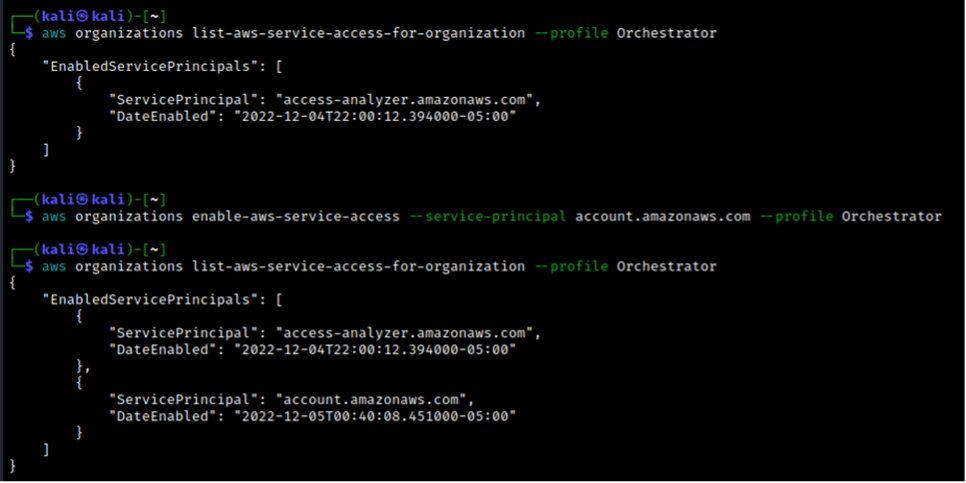
Task: Click account.amazonaws.com in the enable command line
Action: click(663, 216)
